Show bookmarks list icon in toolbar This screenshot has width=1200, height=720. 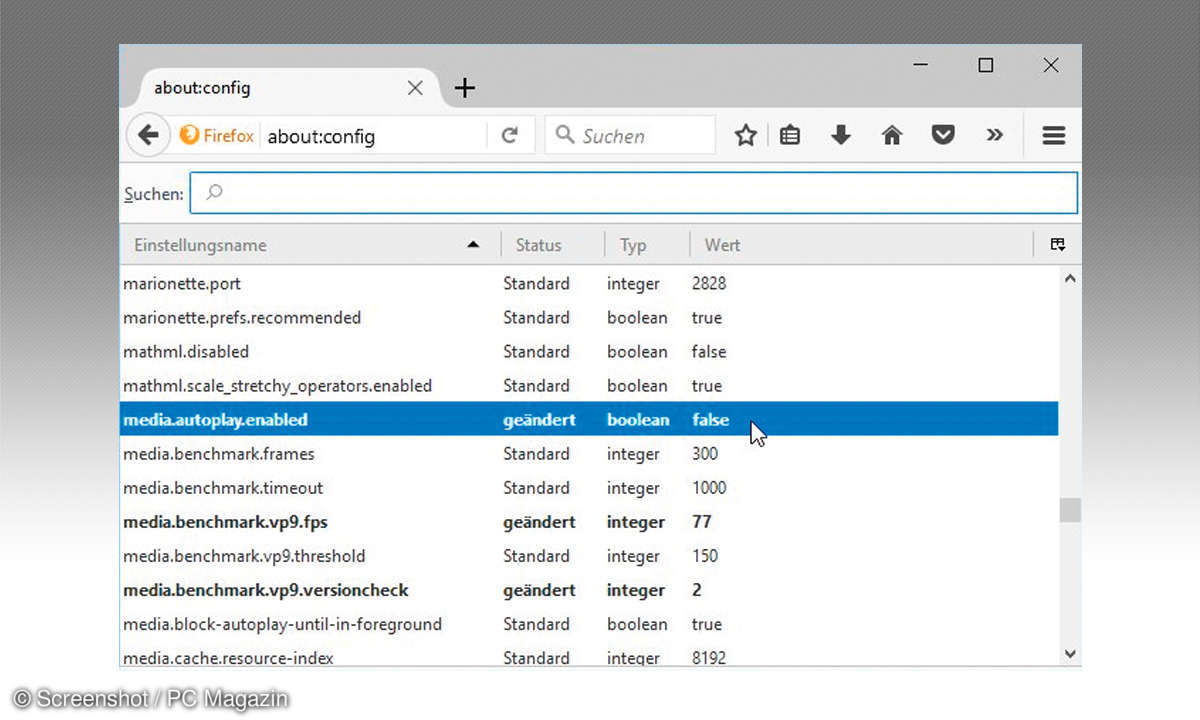click(x=790, y=135)
